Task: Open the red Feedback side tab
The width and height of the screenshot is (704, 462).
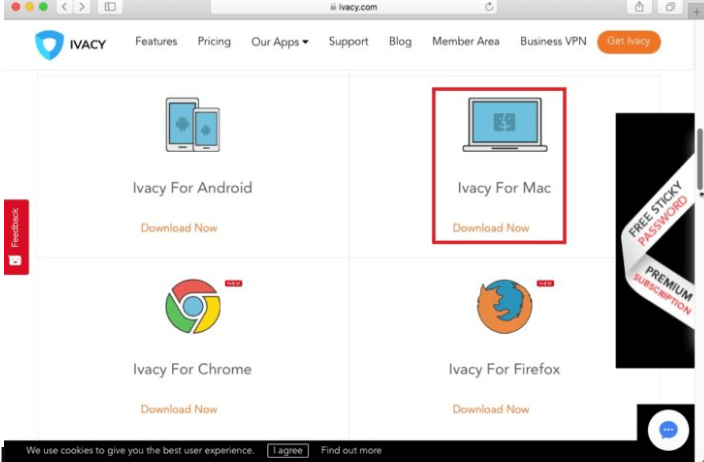Action: pos(16,237)
